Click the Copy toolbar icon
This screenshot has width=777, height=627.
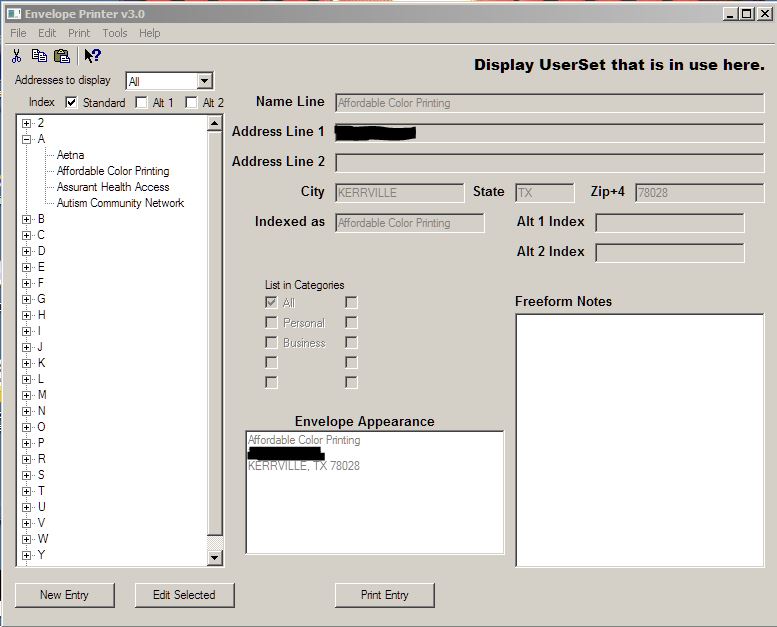tap(39, 56)
